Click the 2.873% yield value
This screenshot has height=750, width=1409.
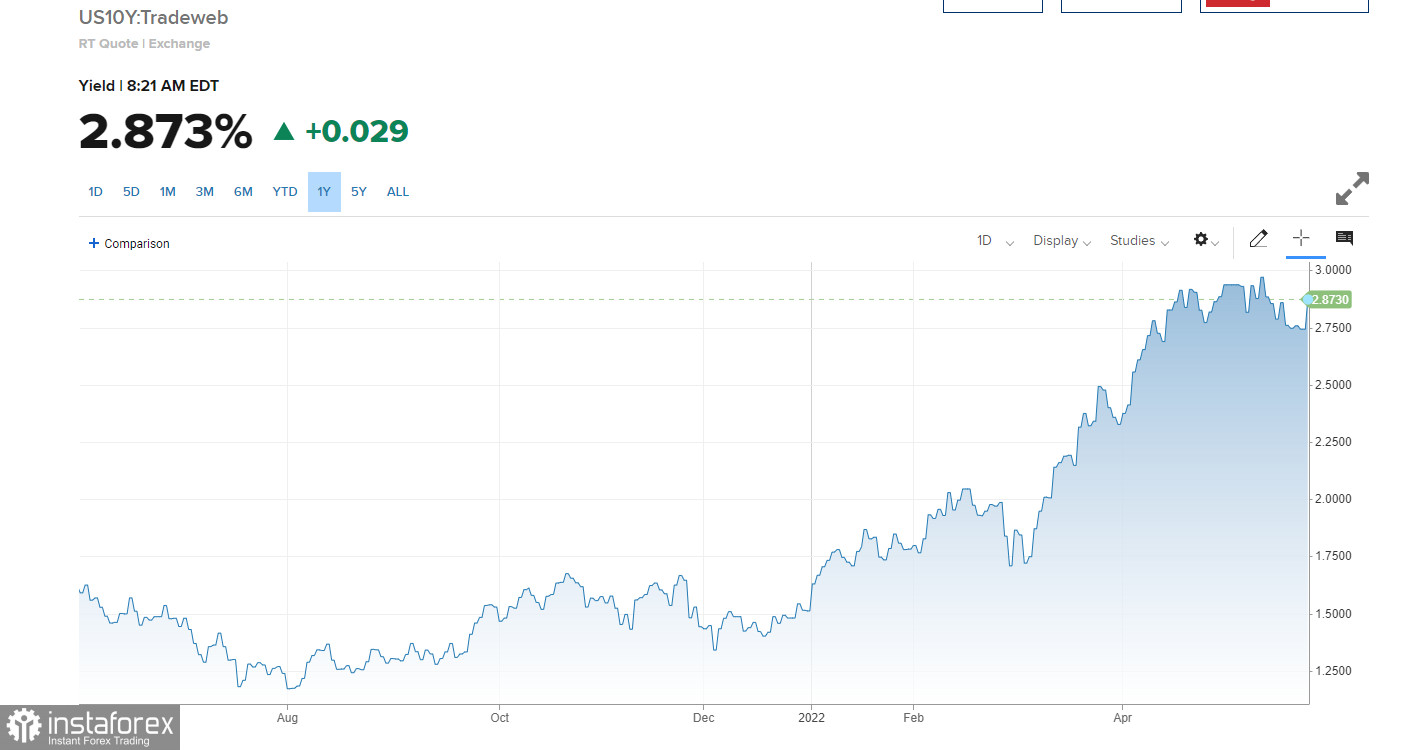pyautogui.click(x=166, y=132)
